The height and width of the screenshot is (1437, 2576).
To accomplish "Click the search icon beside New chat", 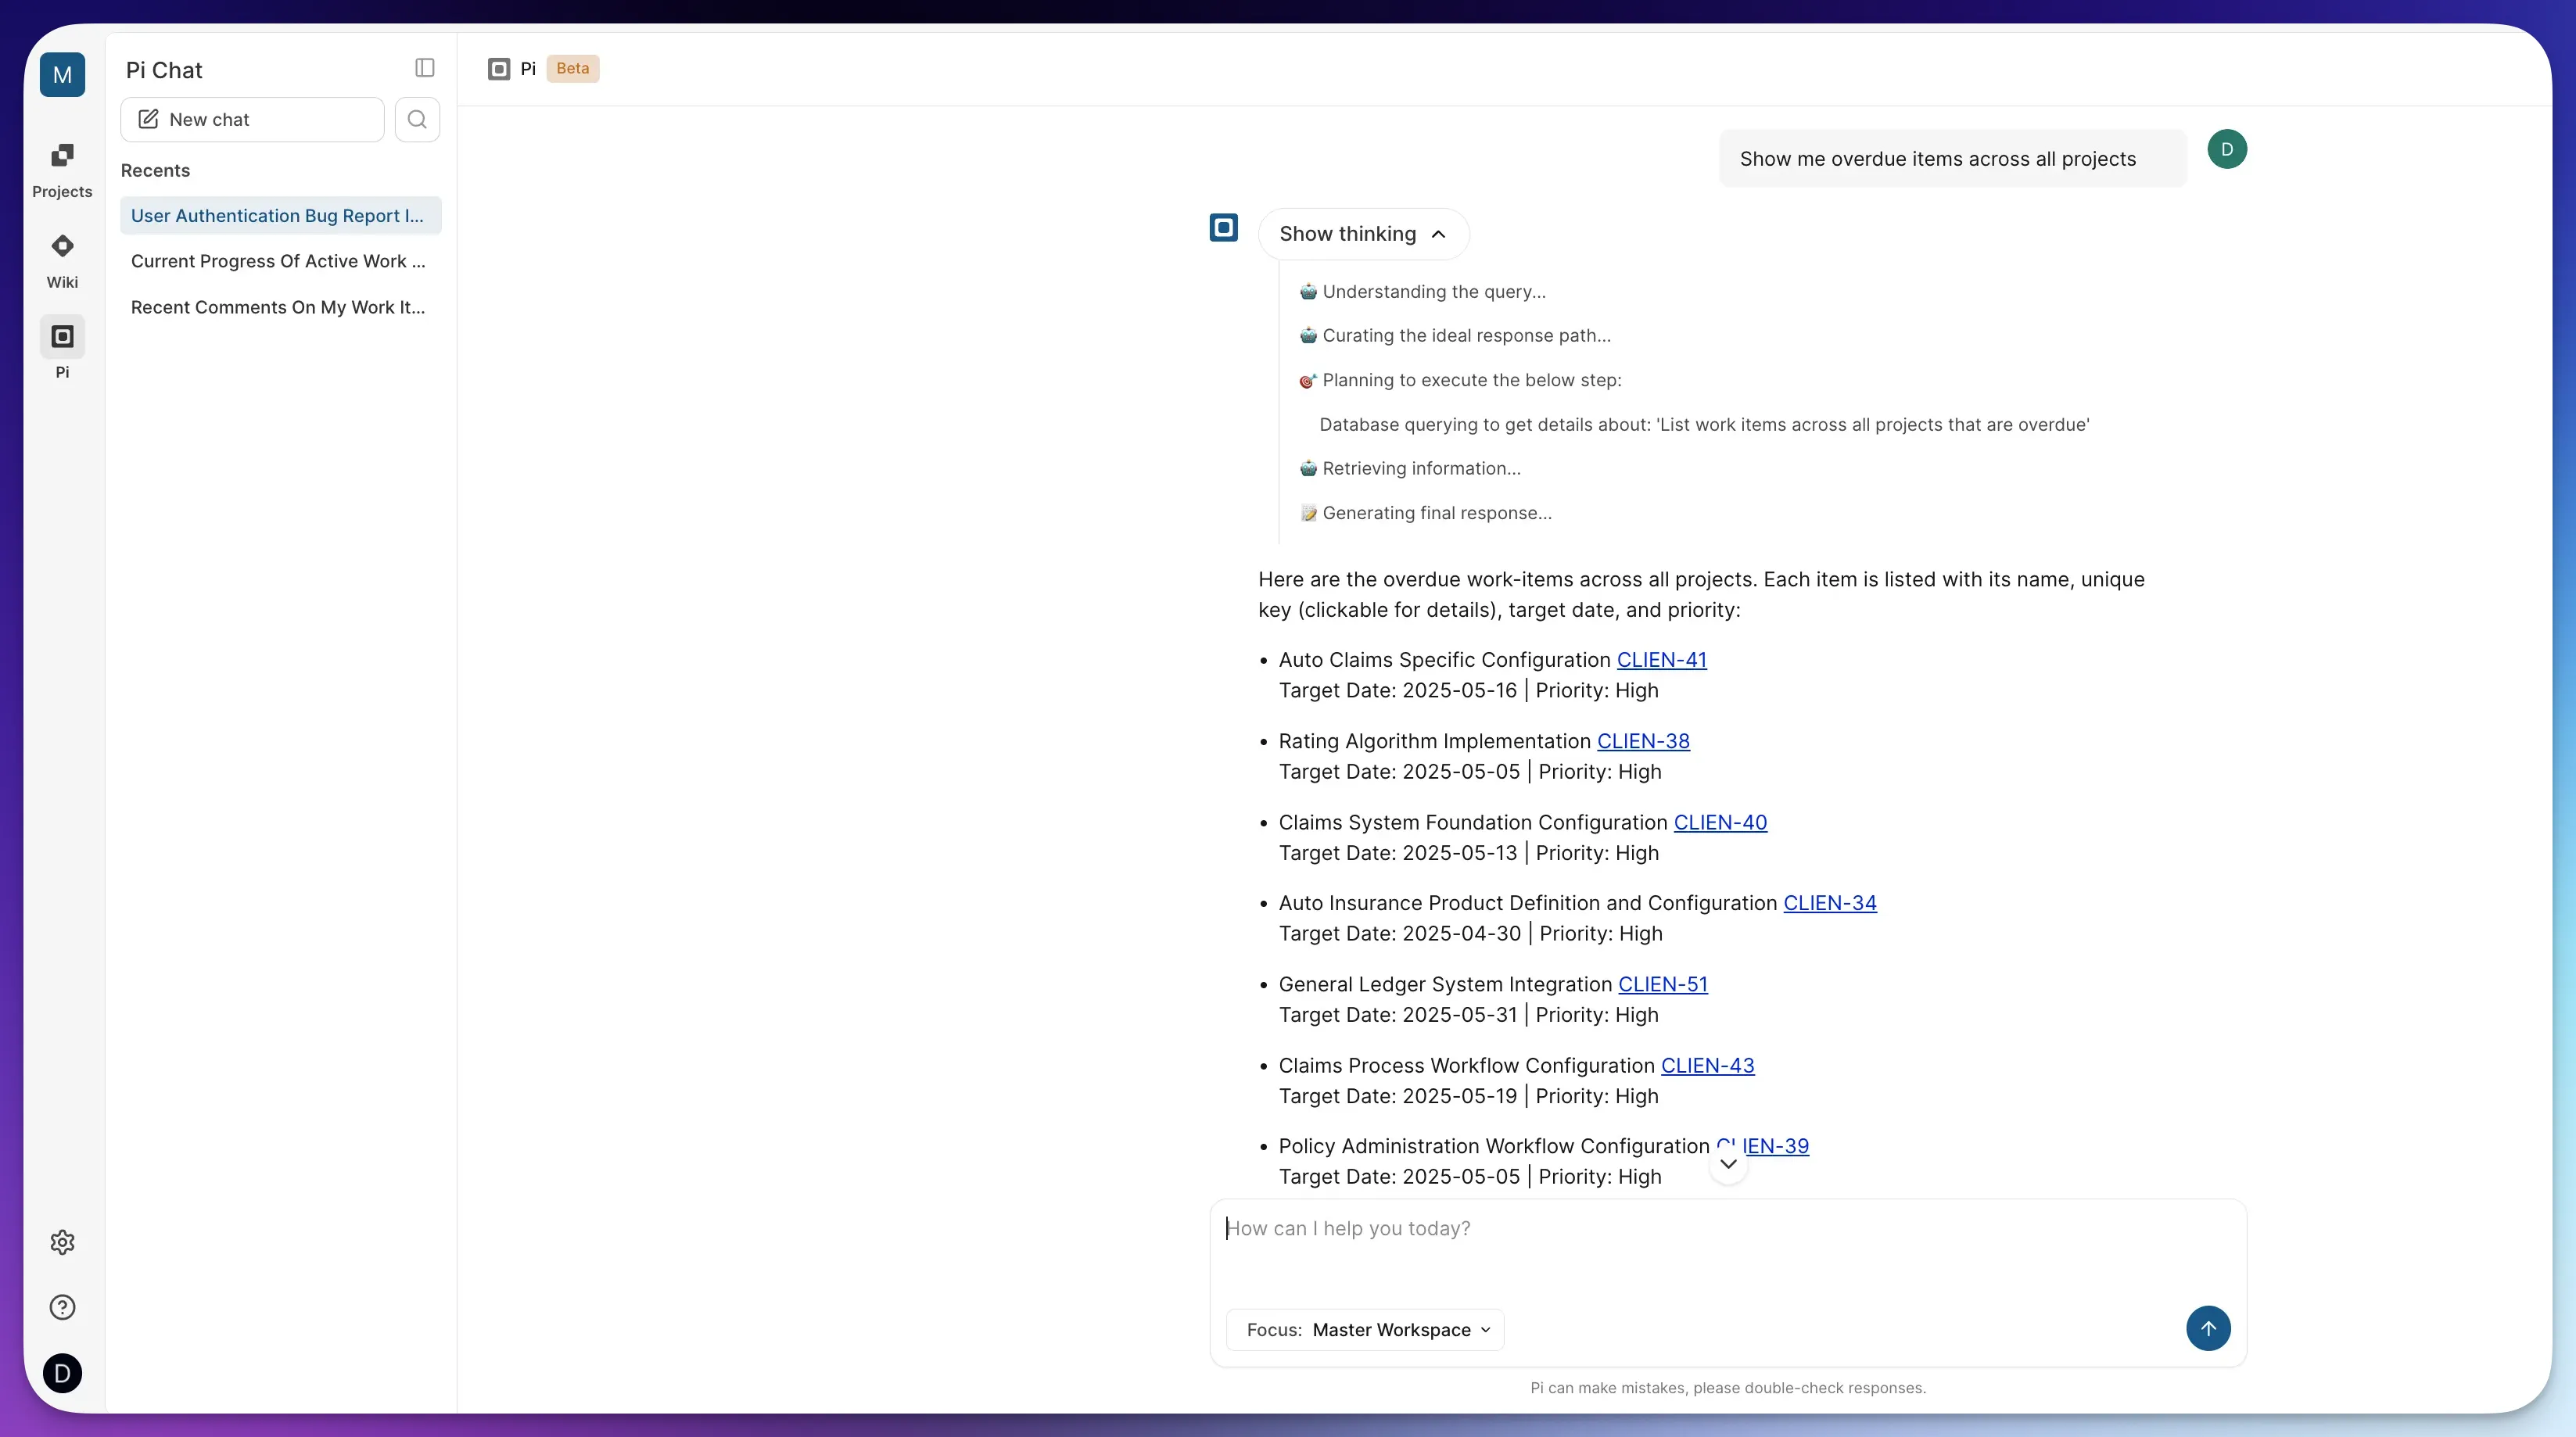I will (417, 119).
